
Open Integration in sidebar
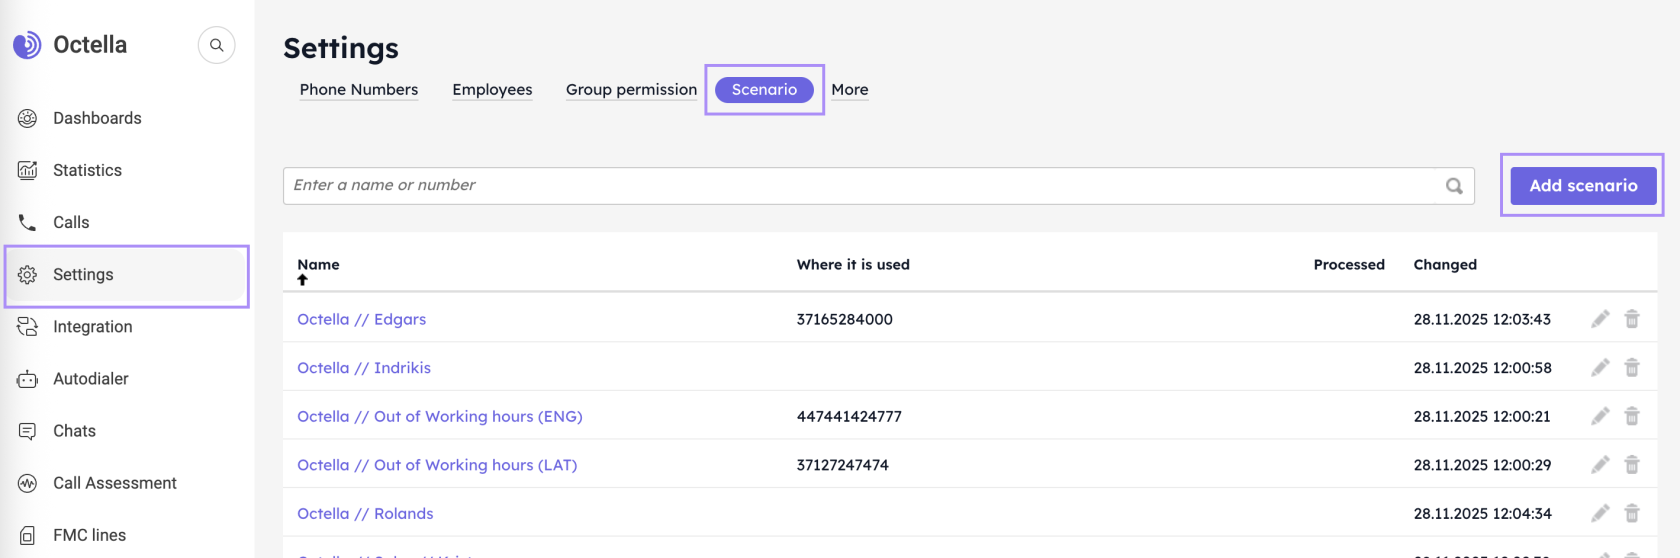pyautogui.click(x=92, y=326)
